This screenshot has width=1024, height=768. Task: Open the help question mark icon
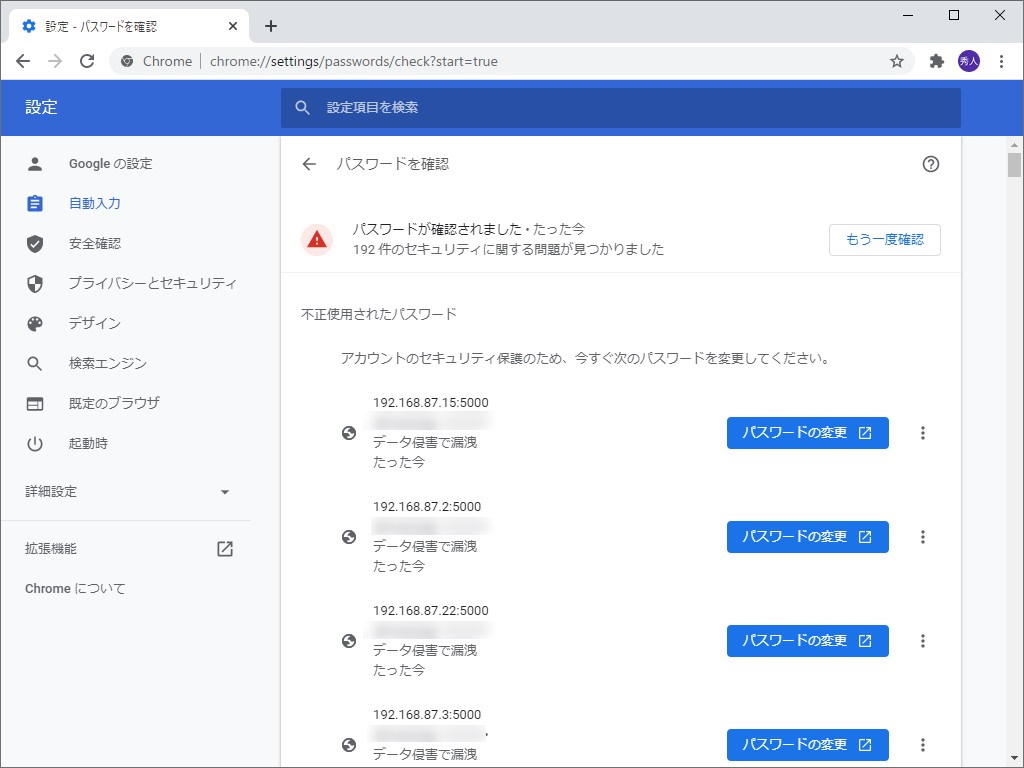pos(931,164)
